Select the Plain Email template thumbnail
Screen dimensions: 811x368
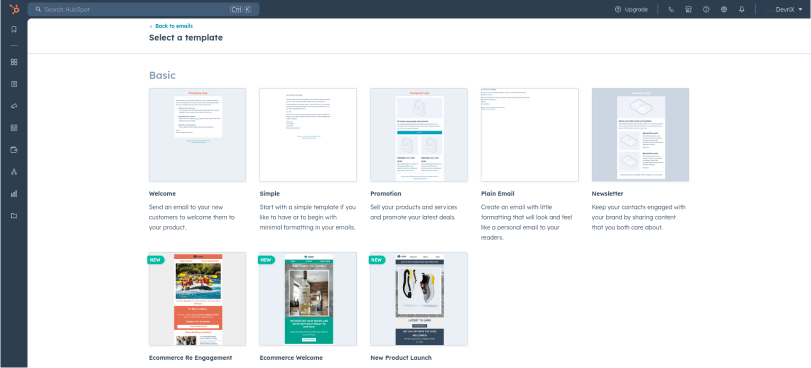(530, 135)
